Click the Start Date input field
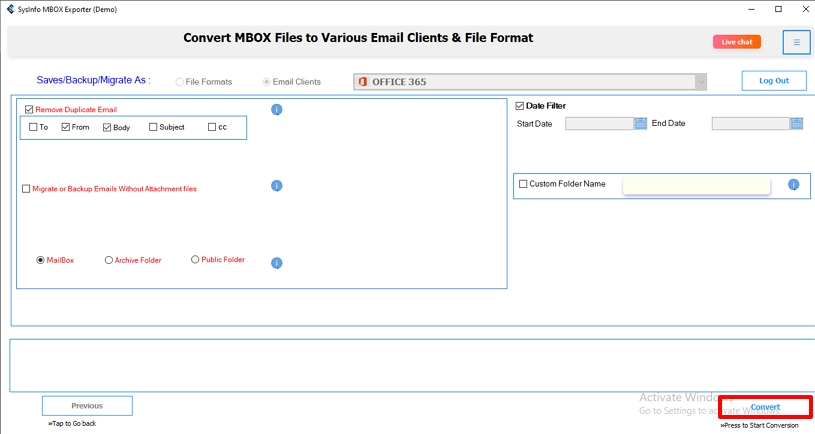 tap(599, 123)
